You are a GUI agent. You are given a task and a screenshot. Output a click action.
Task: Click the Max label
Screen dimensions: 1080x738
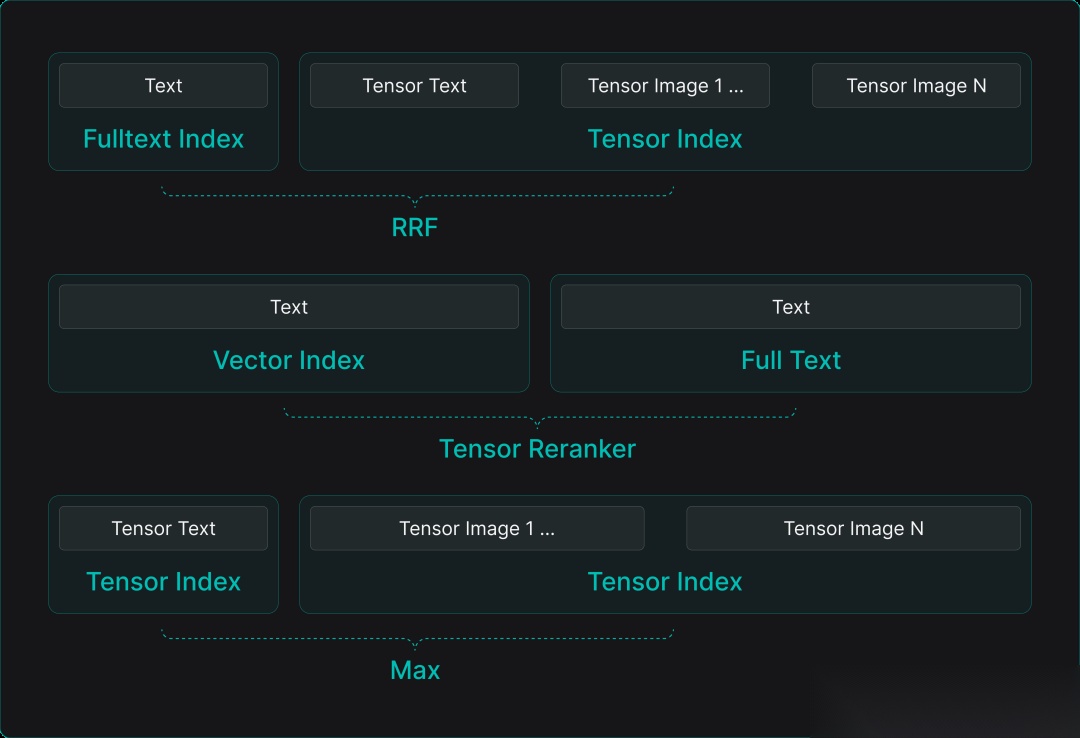pyautogui.click(x=415, y=670)
